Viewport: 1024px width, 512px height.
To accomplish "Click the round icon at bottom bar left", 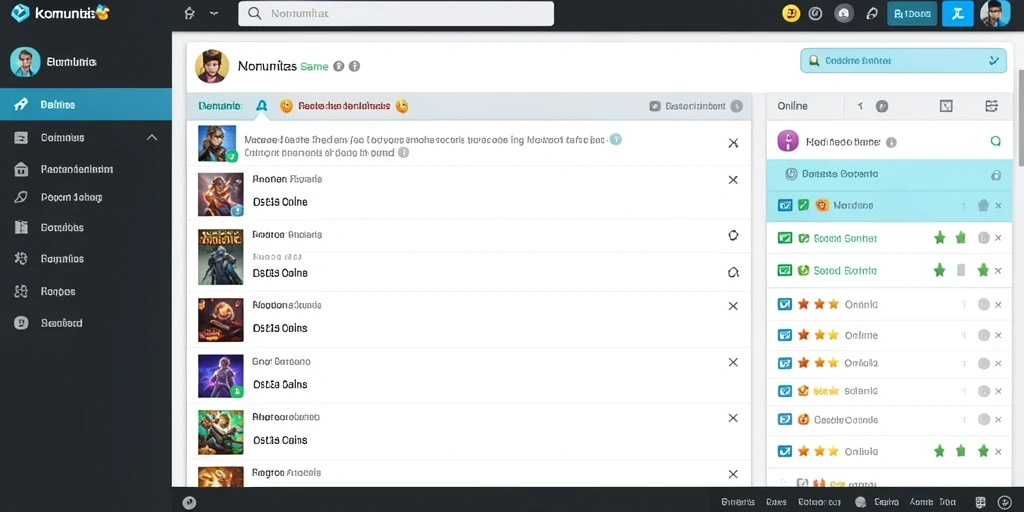I will (189, 502).
